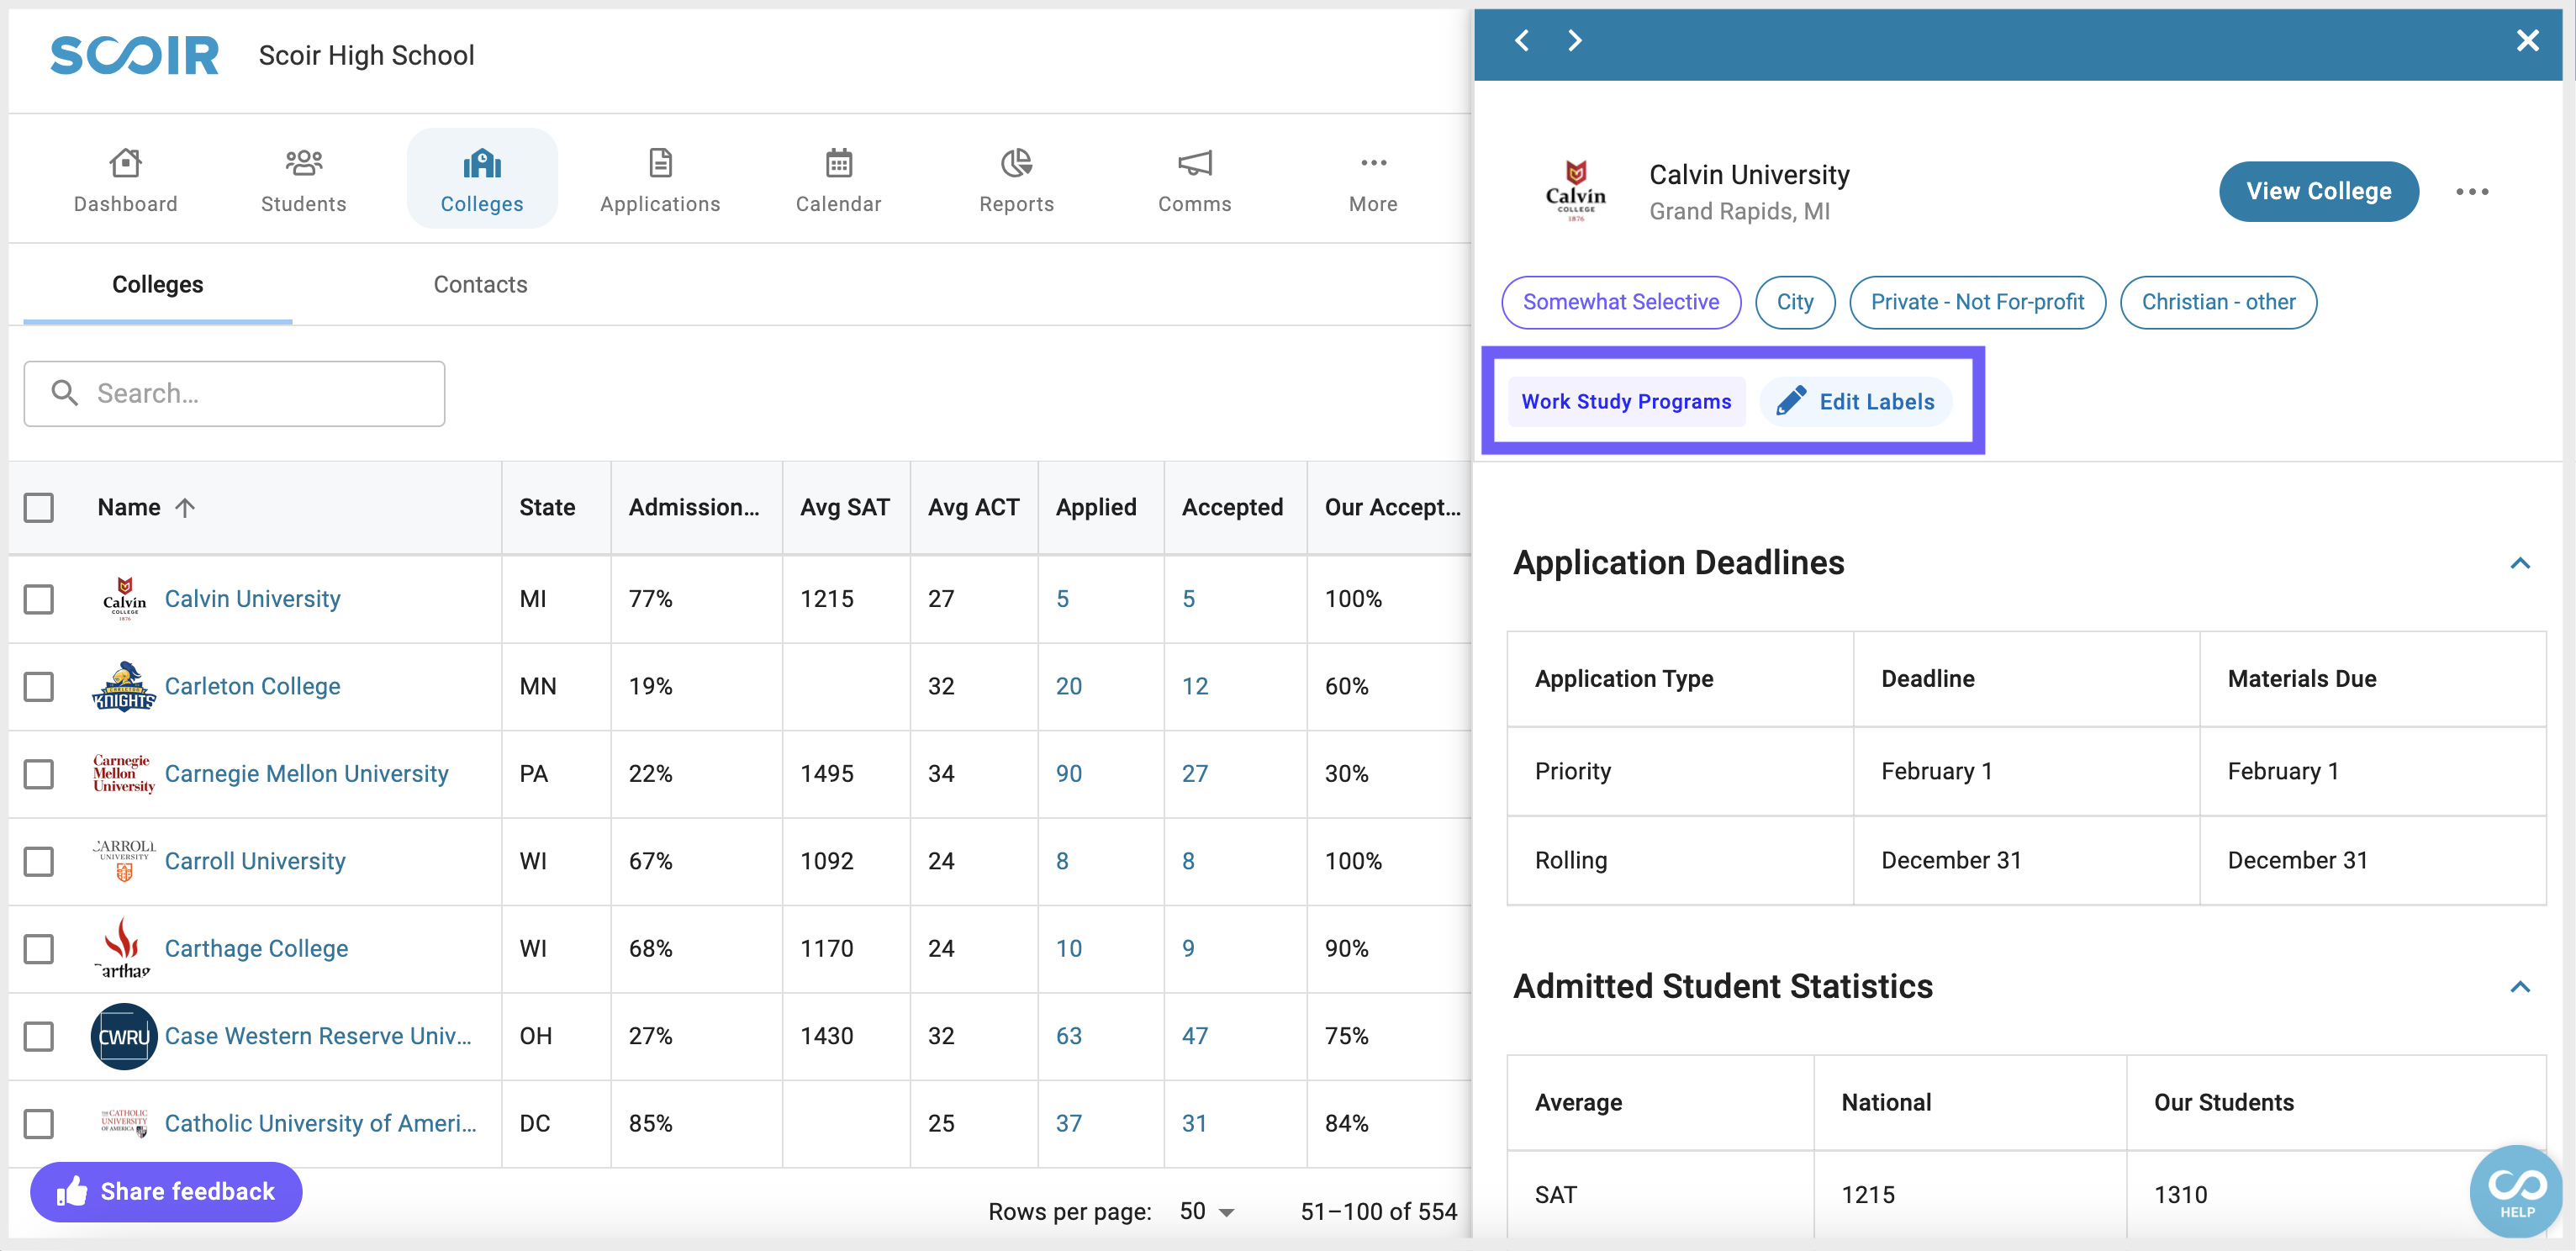Open the Rows per page dropdown
Screen dimensions: 2576x1251
tap(1207, 1211)
